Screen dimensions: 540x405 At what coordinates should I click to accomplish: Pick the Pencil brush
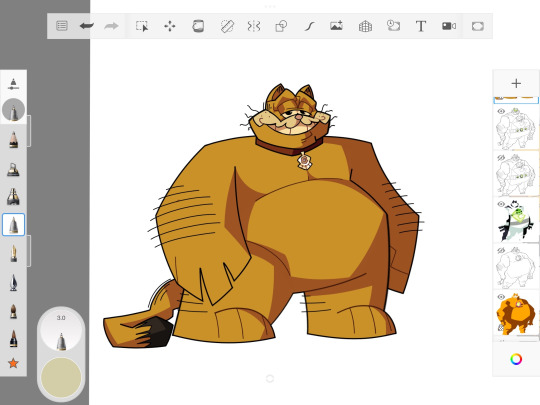(13, 139)
